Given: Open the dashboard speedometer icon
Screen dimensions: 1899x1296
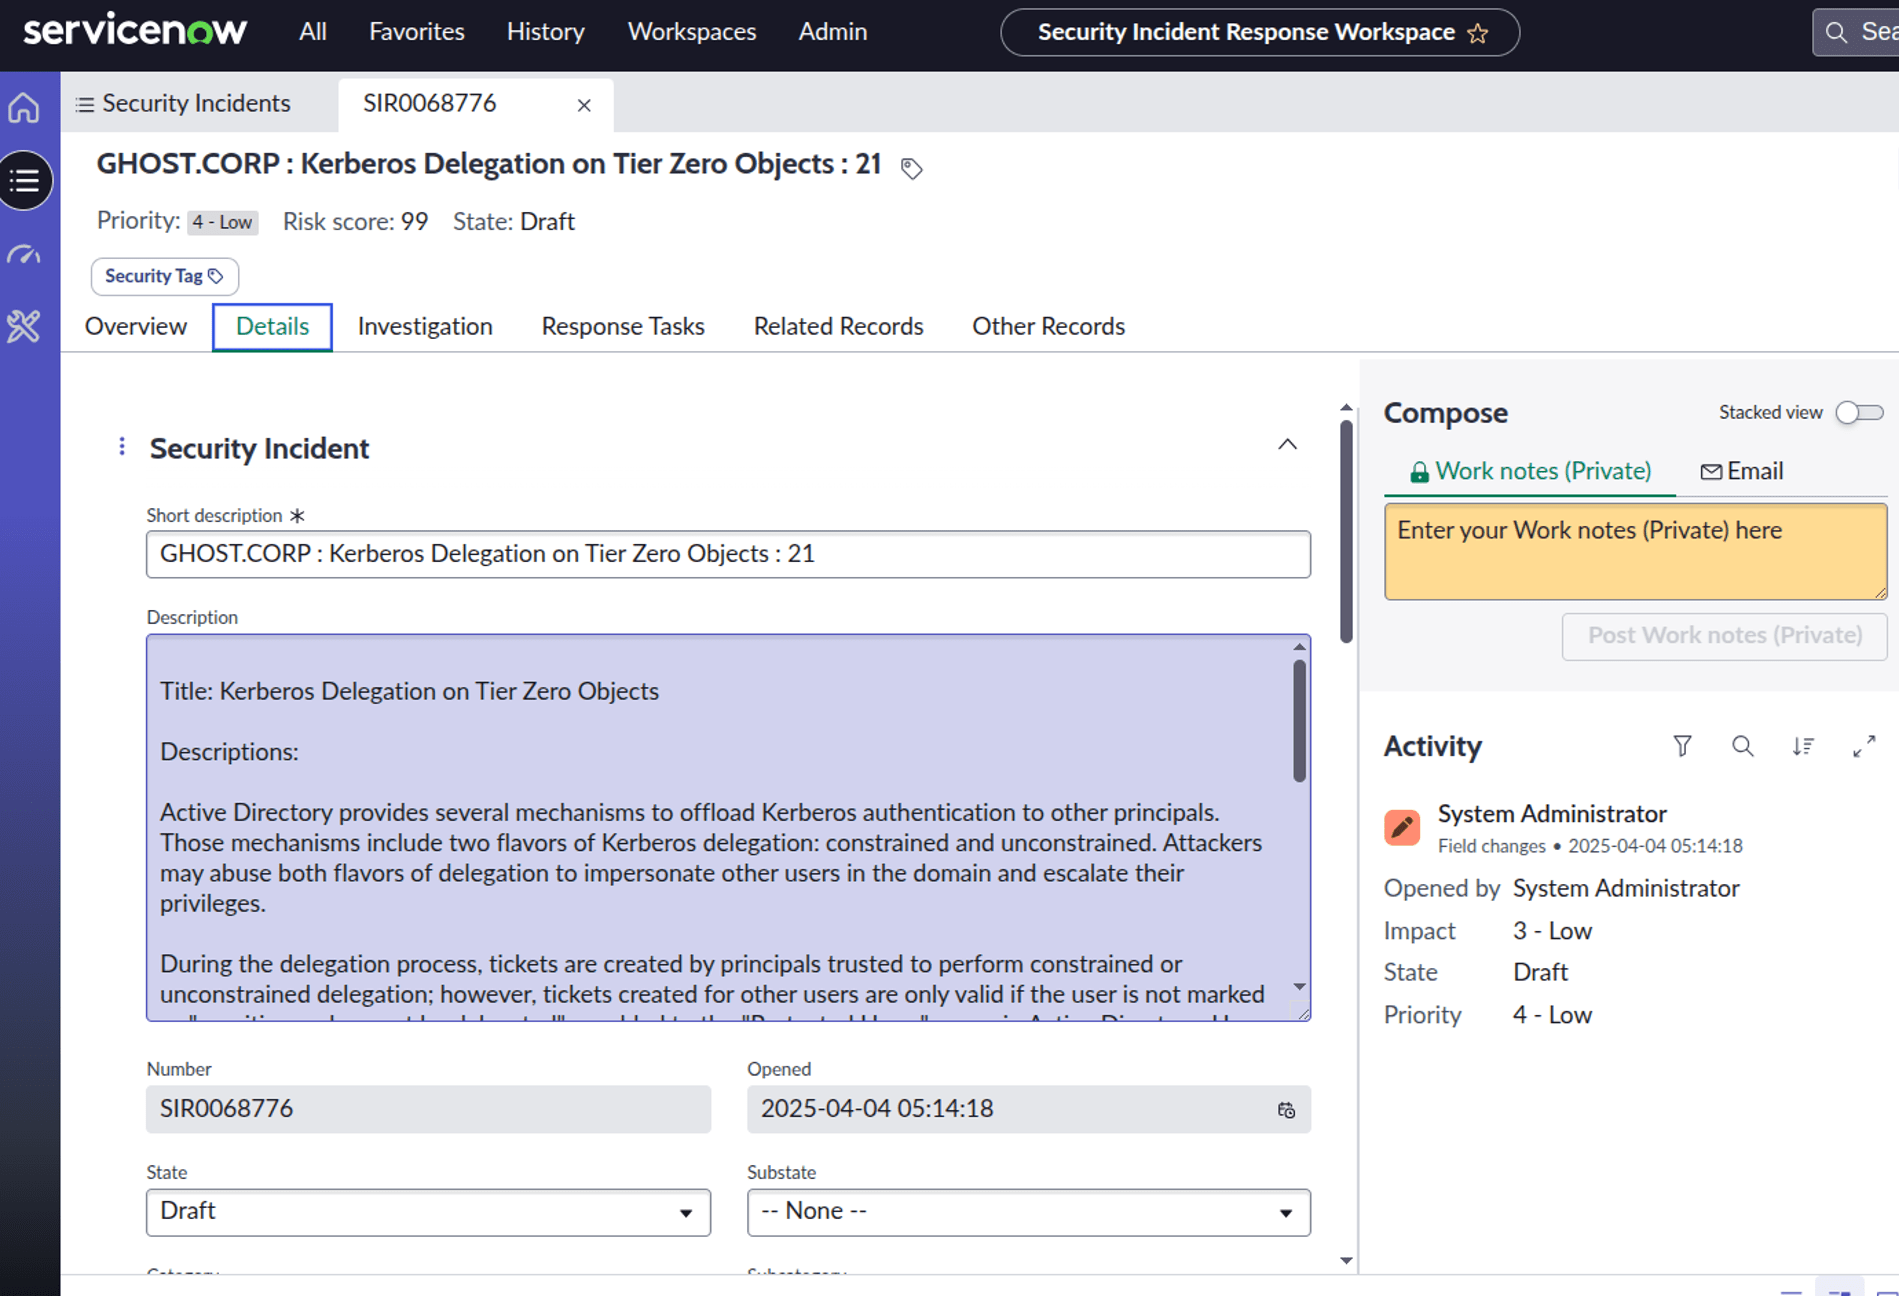Looking at the screenshot, I should (x=23, y=255).
